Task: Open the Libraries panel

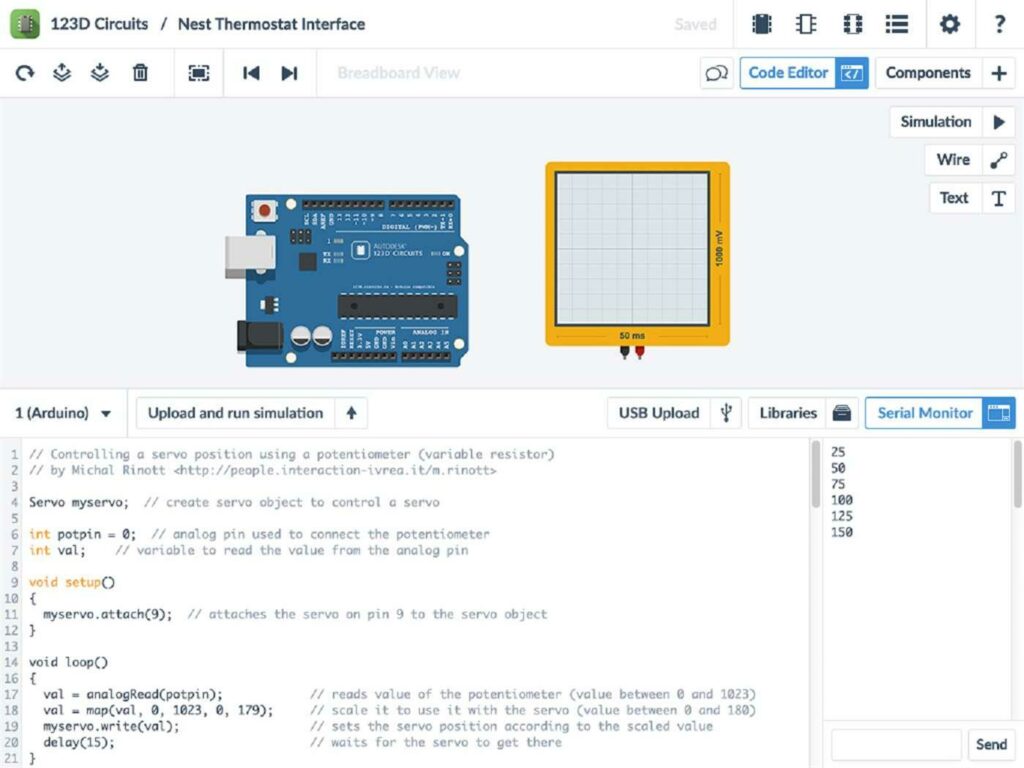Action: click(787, 412)
